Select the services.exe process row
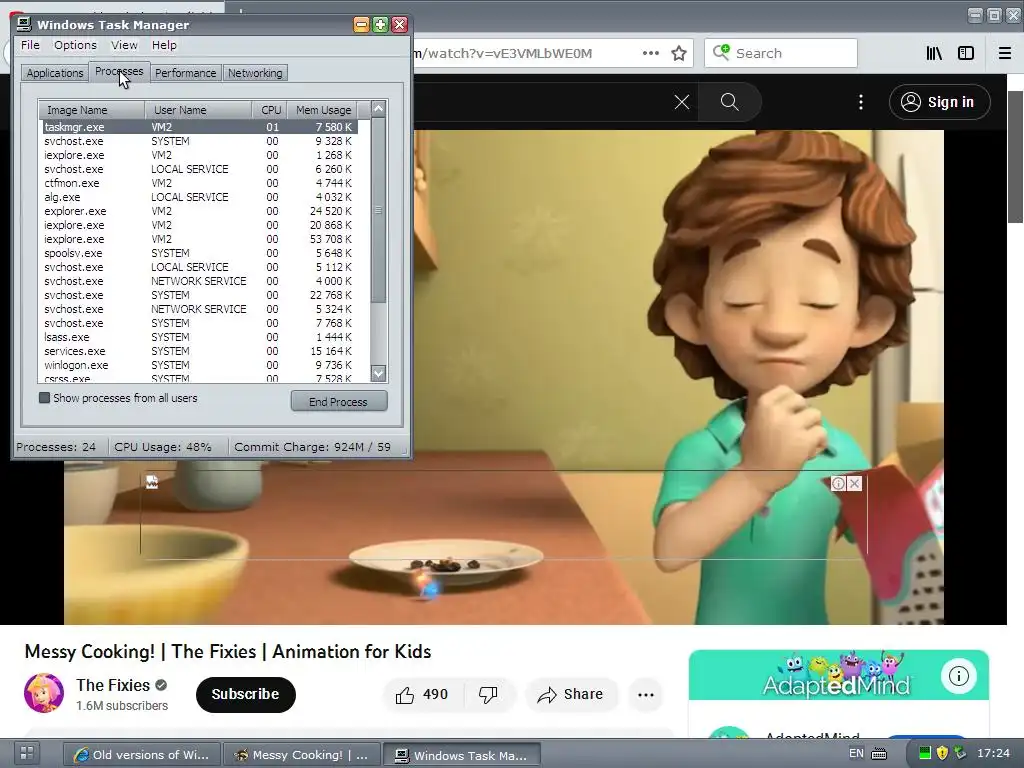The width and height of the screenshot is (1024, 768). (200, 351)
